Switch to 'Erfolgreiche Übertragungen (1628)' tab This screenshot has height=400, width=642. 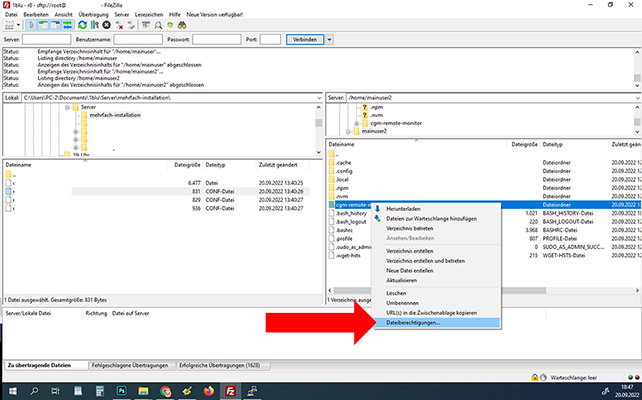223,365
